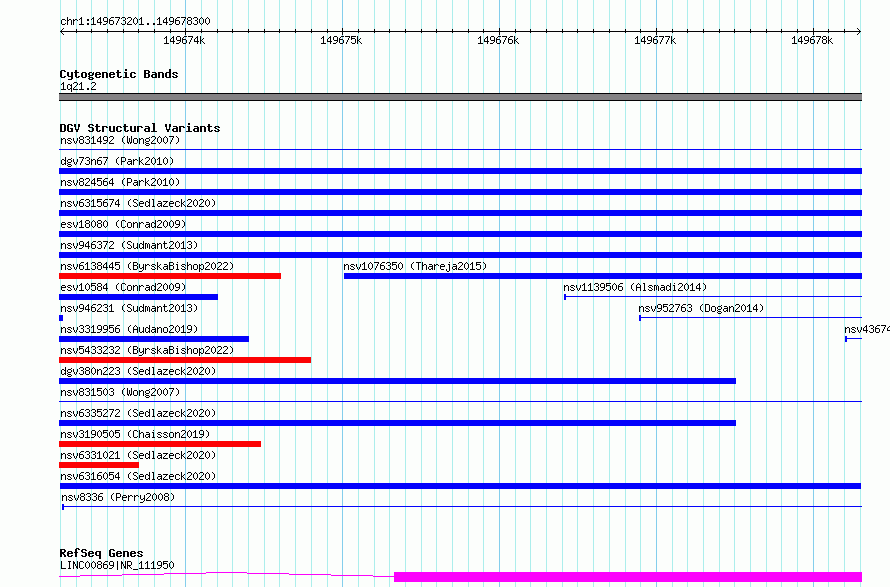The width and height of the screenshot is (890, 587).
Task: Open variant nsv831492 (Wong2007)
Action: pos(120,140)
